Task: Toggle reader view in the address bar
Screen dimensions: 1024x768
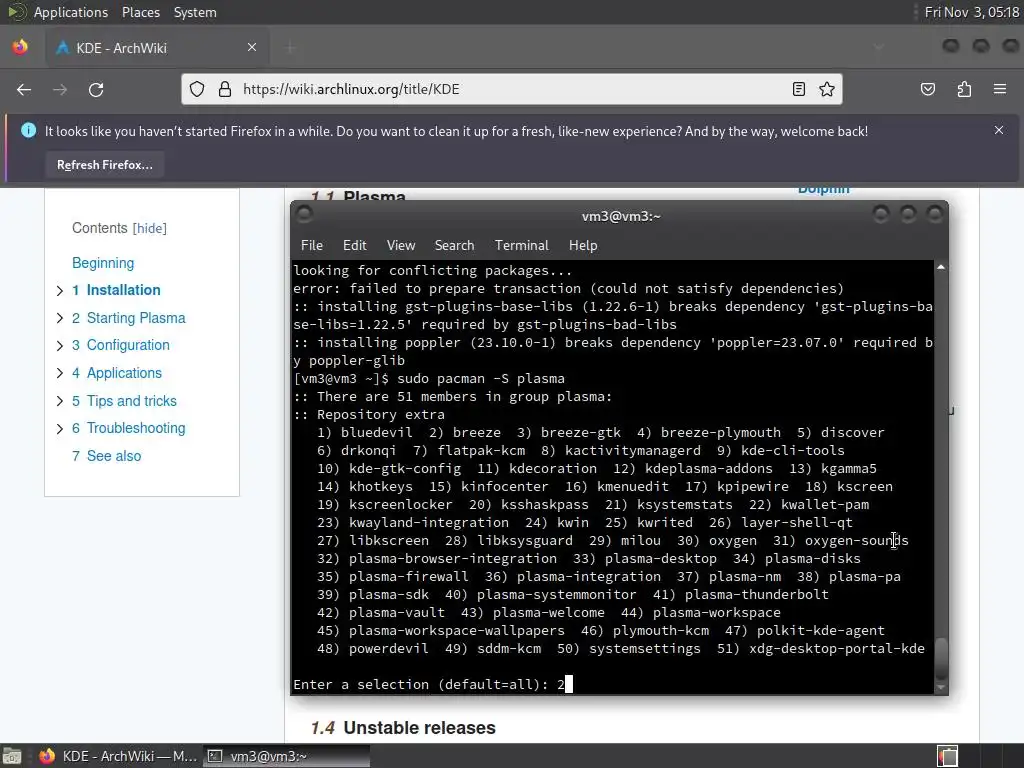Action: [799, 89]
